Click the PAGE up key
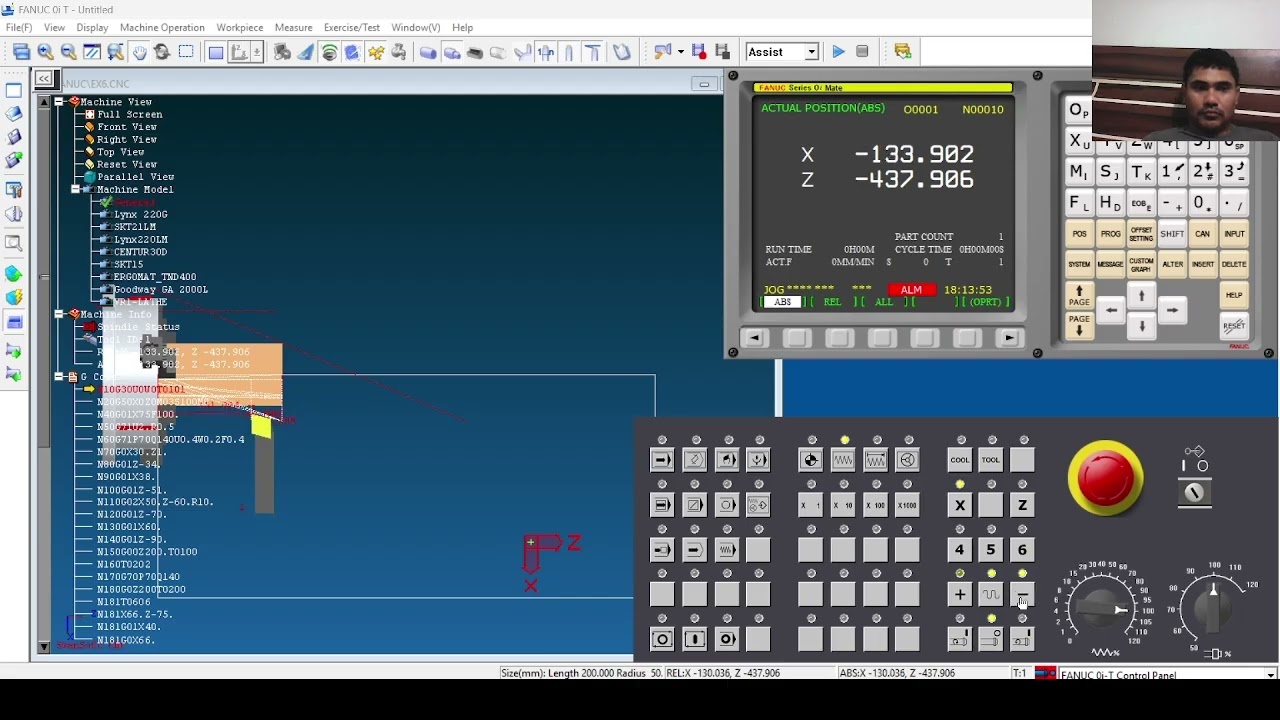 pos(1079,296)
